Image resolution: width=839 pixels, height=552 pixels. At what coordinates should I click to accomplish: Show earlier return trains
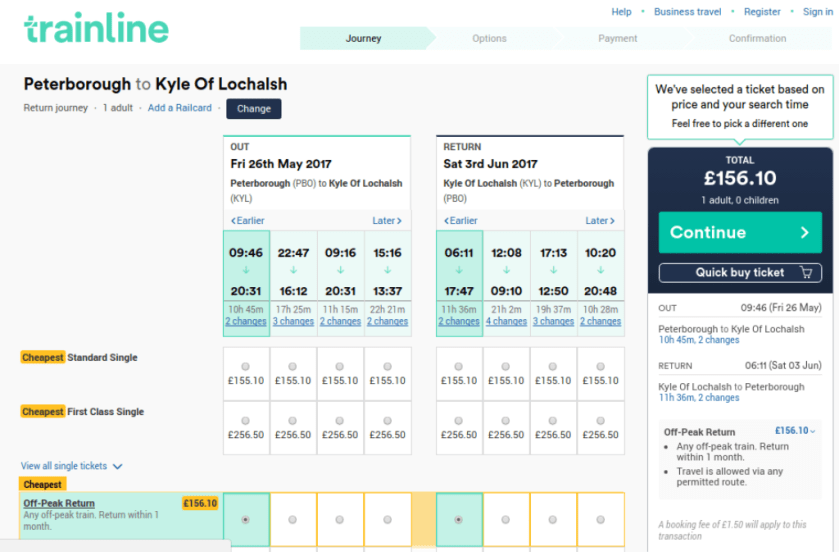pos(460,221)
